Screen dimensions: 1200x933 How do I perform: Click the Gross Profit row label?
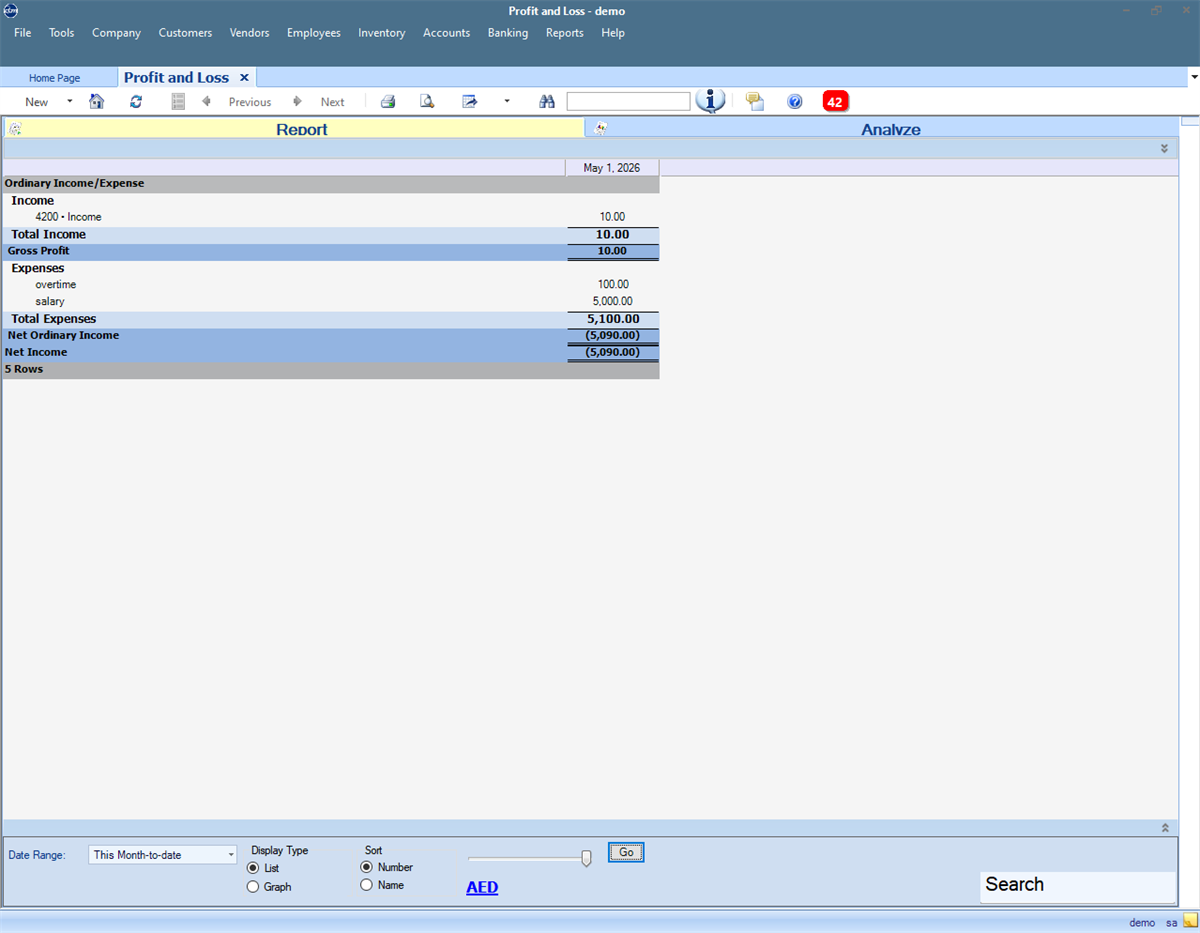38,251
